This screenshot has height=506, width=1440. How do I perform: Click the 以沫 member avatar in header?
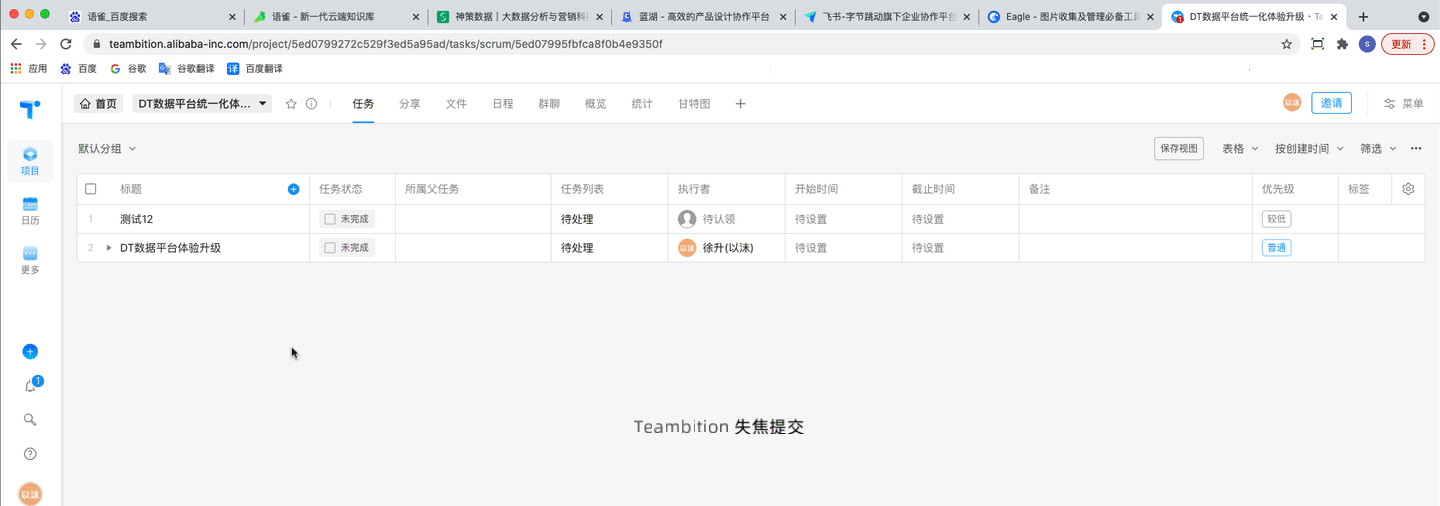pyautogui.click(x=1292, y=103)
